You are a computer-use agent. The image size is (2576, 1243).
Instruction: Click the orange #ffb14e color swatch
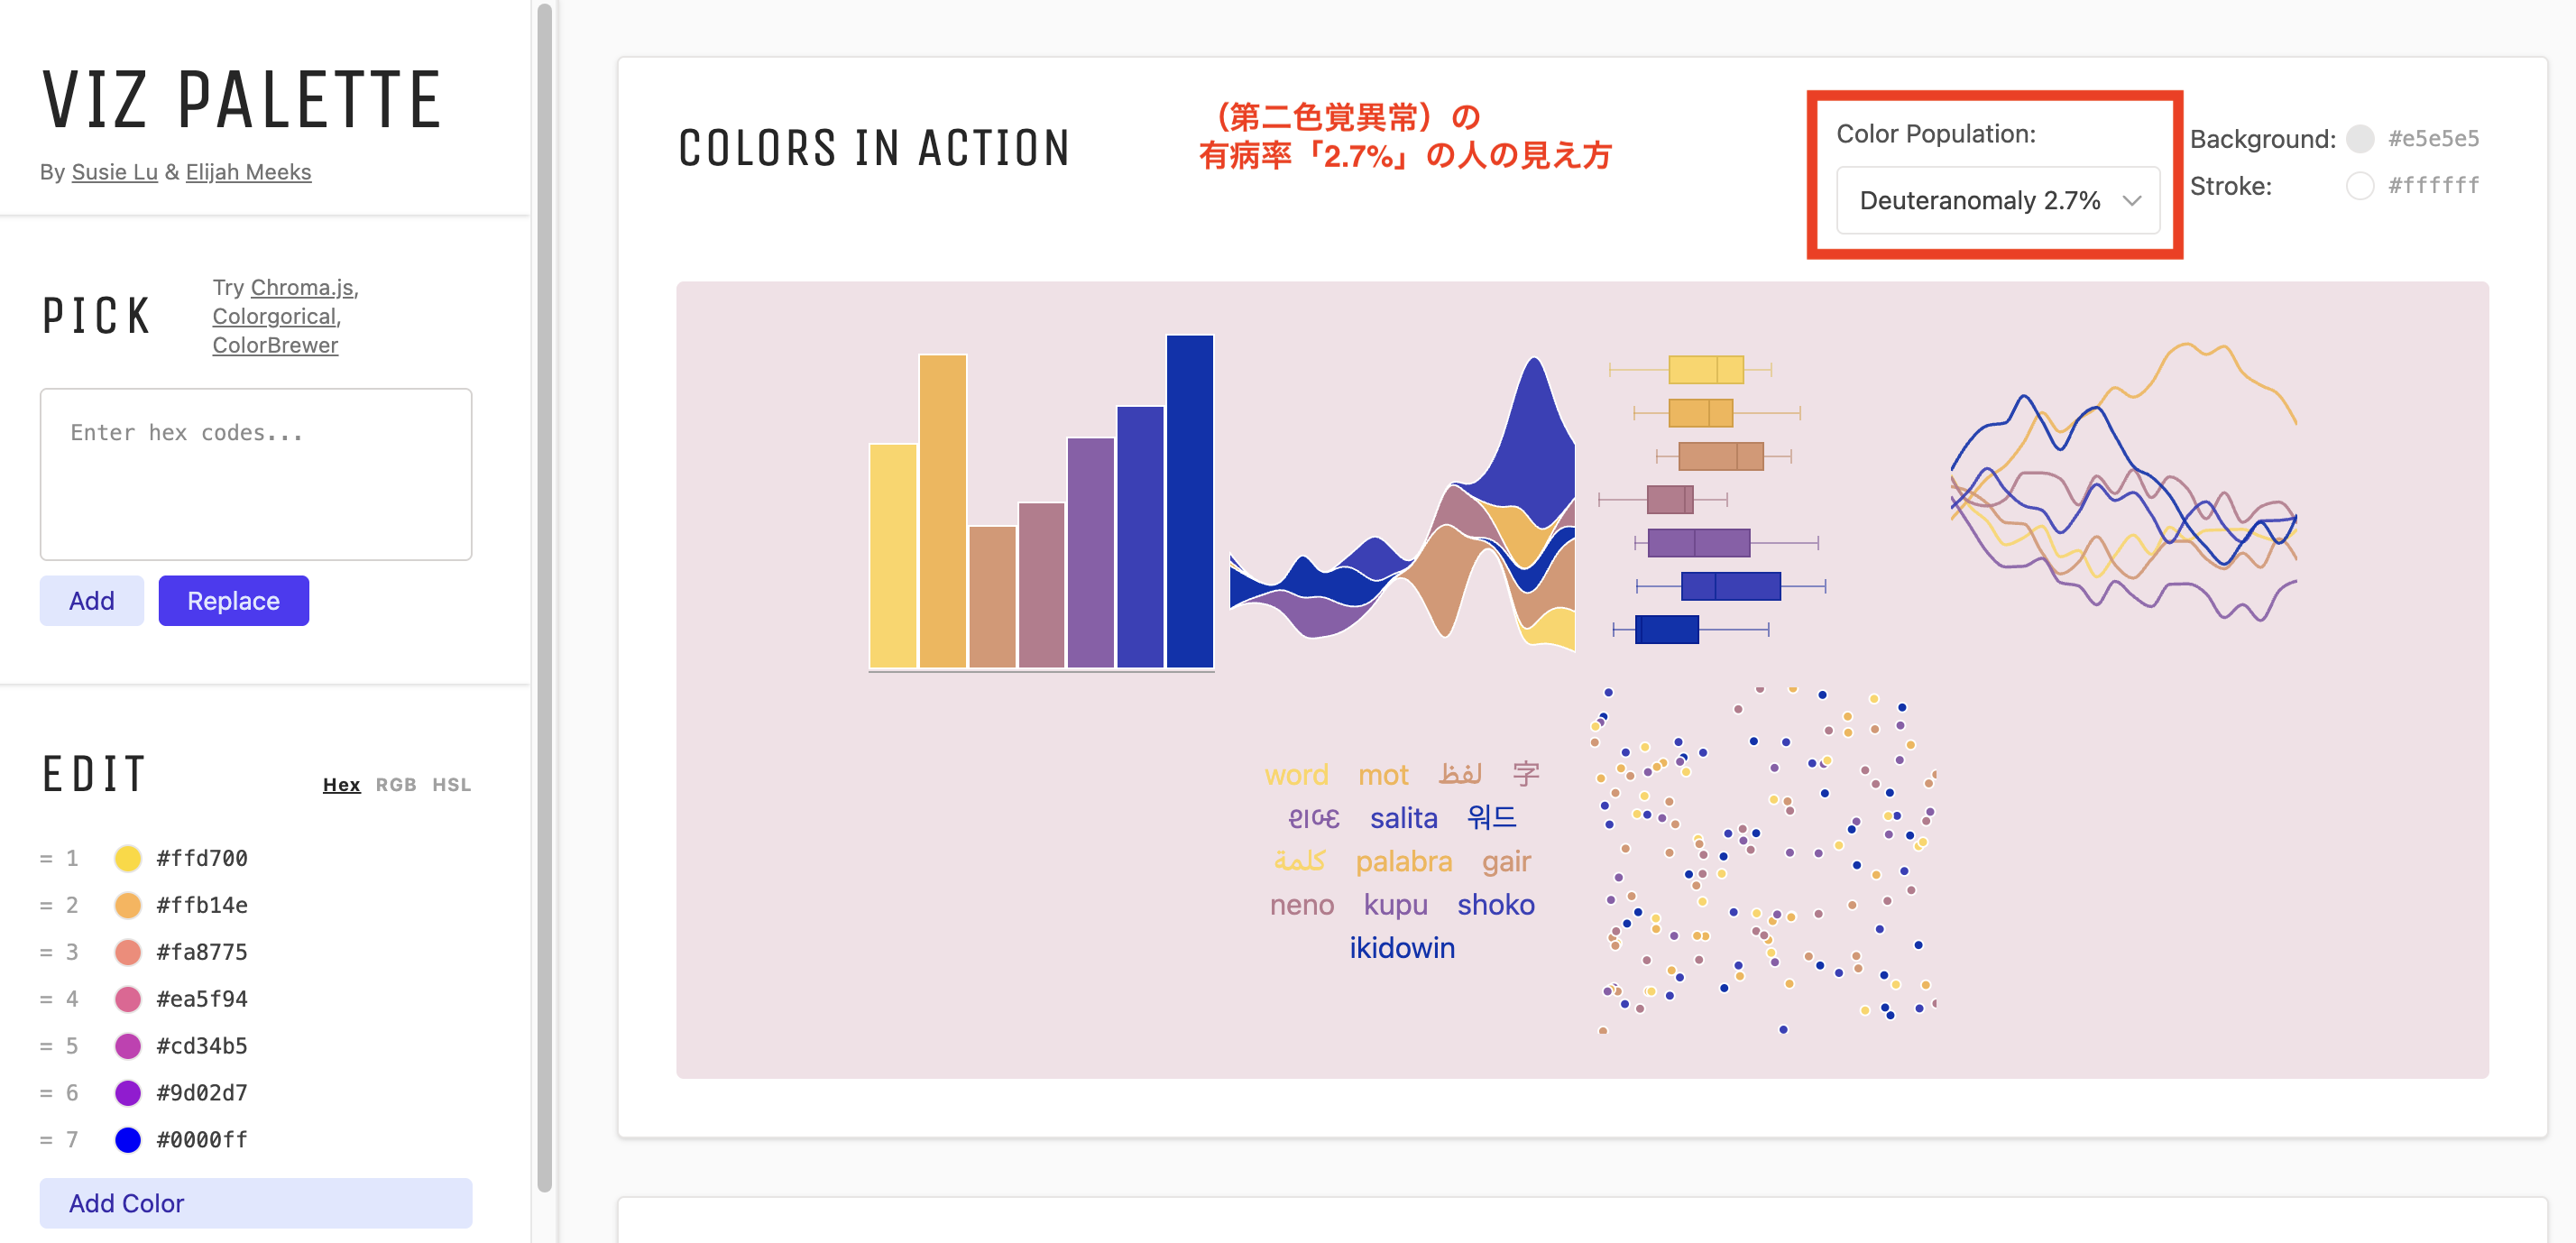[x=128, y=905]
